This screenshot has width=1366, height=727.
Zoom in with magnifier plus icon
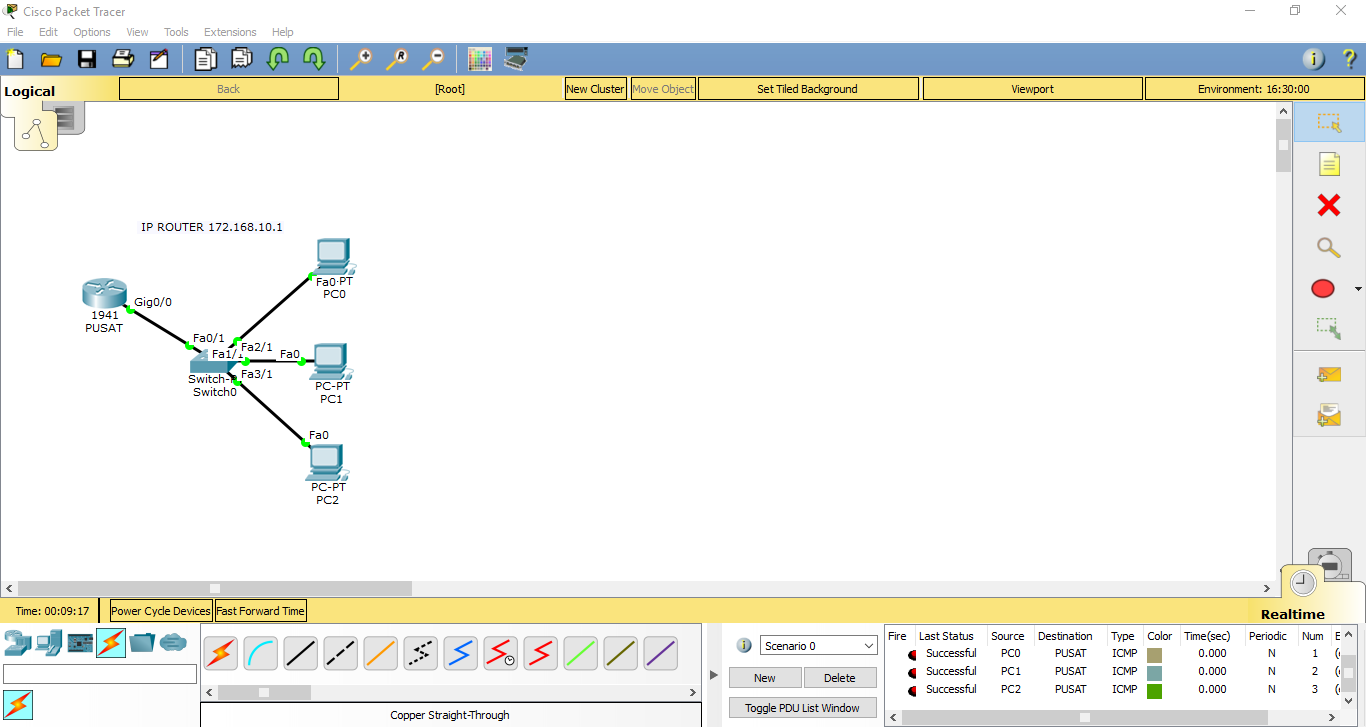coord(360,59)
